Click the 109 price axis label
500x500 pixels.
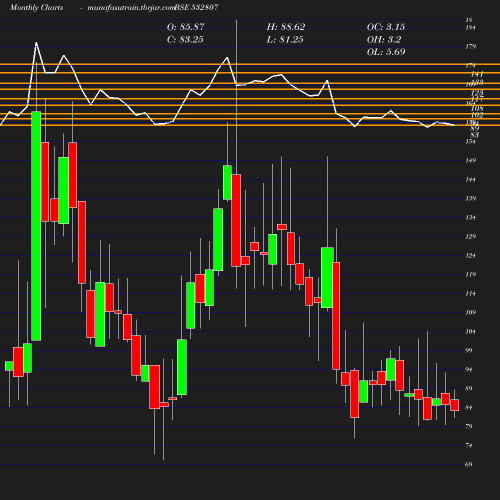[470, 313]
